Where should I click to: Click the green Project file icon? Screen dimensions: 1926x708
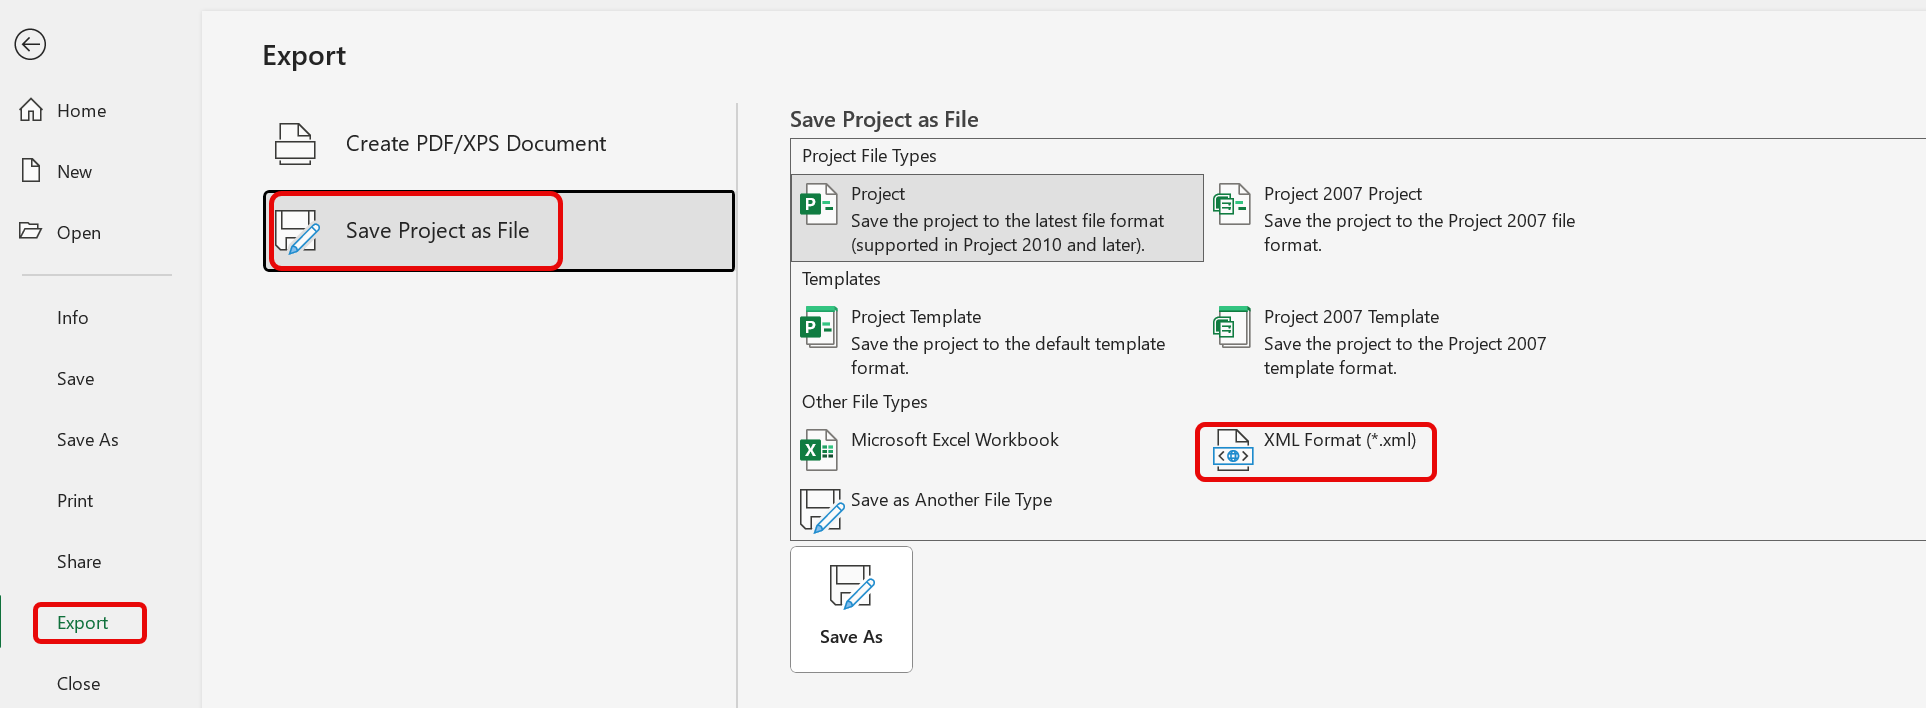pos(819,204)
